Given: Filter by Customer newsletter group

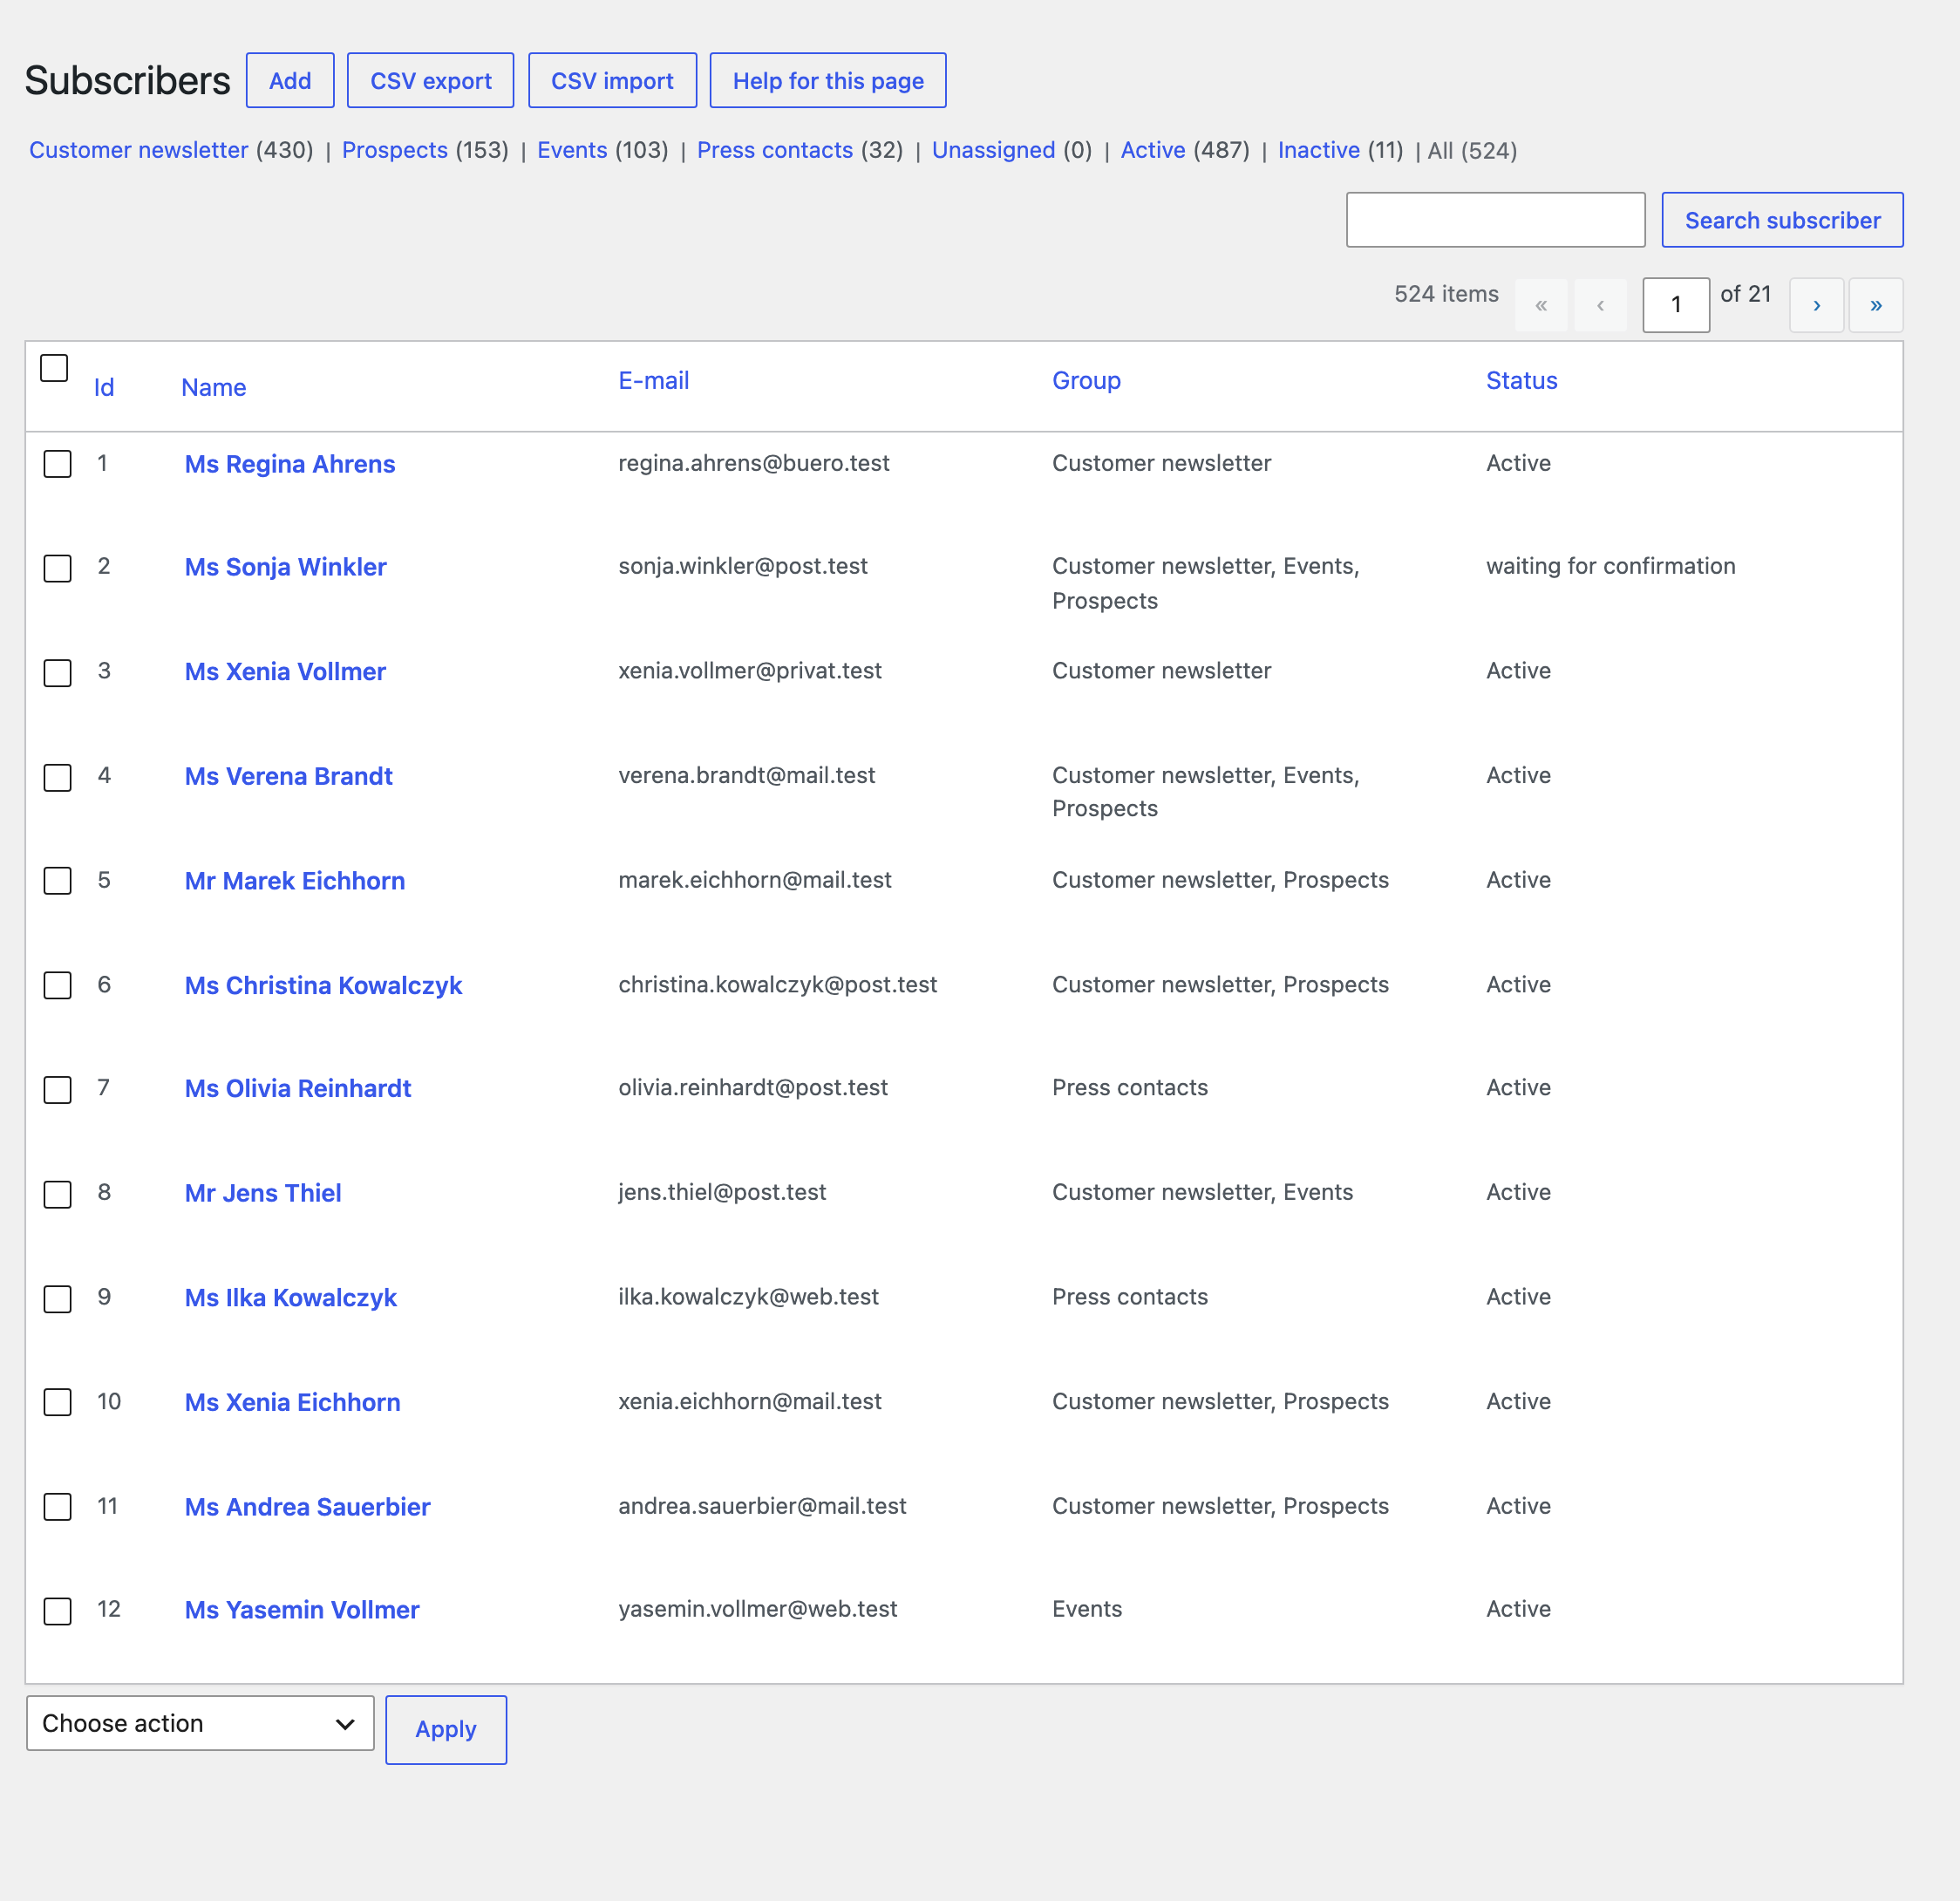Looking at the screenshot, I should click(x=139, y=150).
